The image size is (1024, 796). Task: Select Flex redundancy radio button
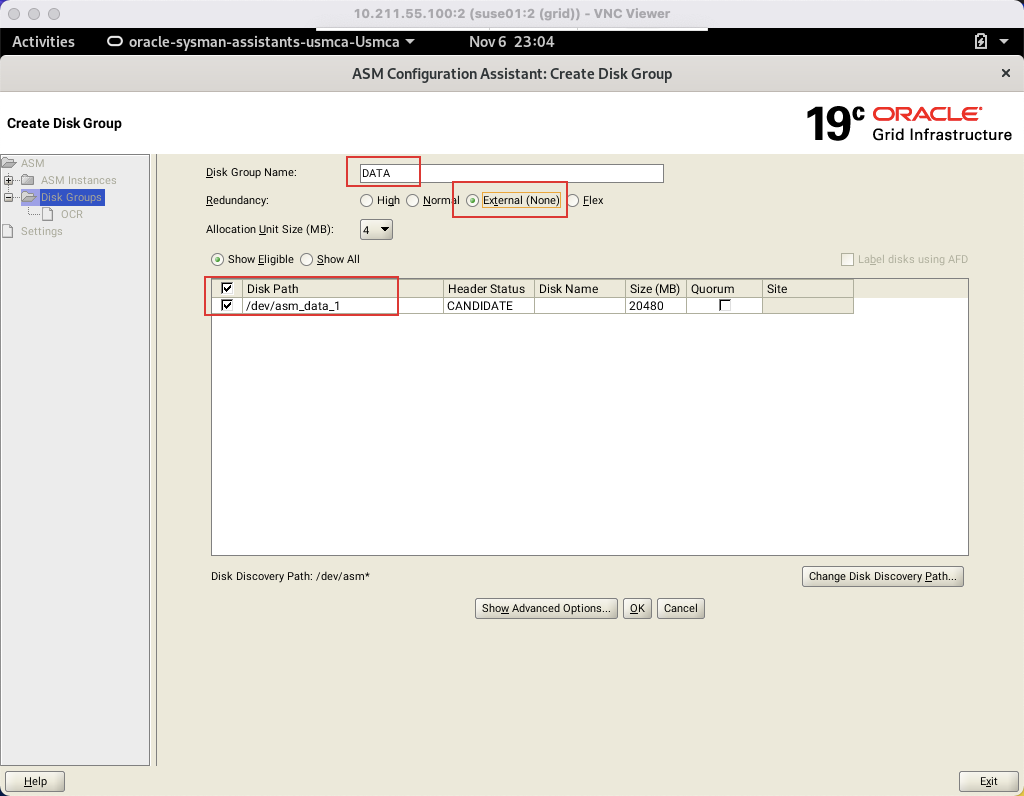point(573,200)
